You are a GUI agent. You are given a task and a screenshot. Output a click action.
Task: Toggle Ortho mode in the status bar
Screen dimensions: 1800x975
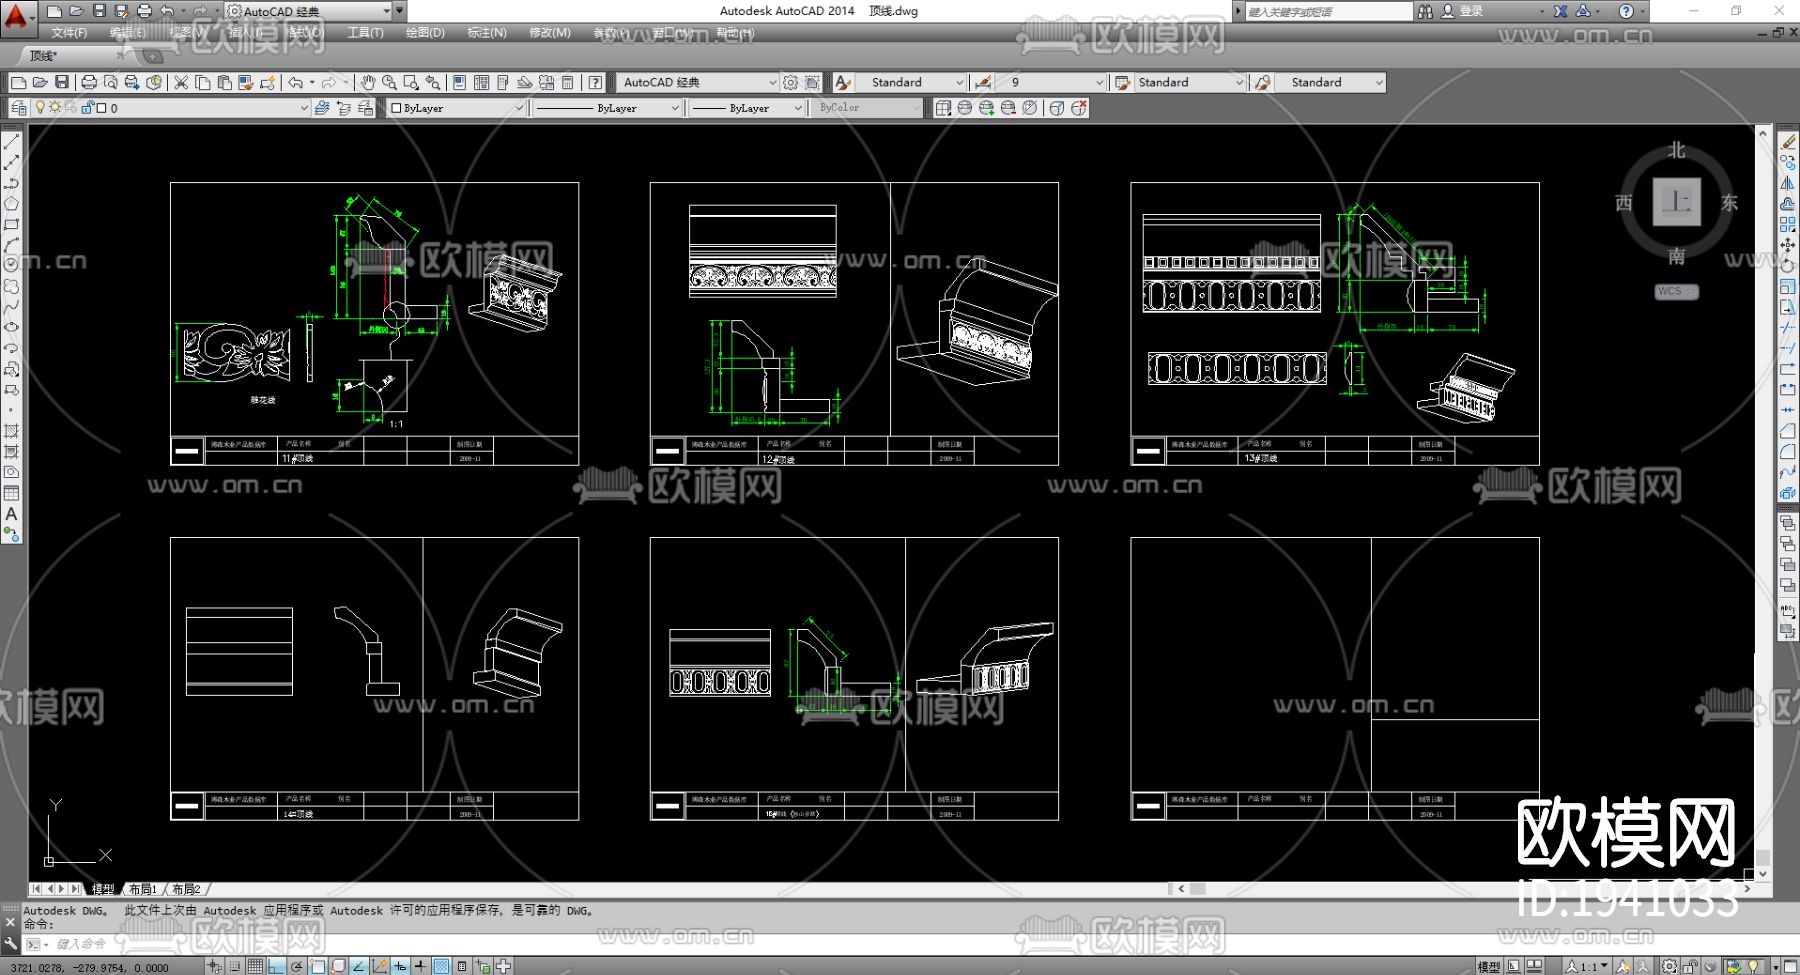pyautogui.click(x=276, y=966)
